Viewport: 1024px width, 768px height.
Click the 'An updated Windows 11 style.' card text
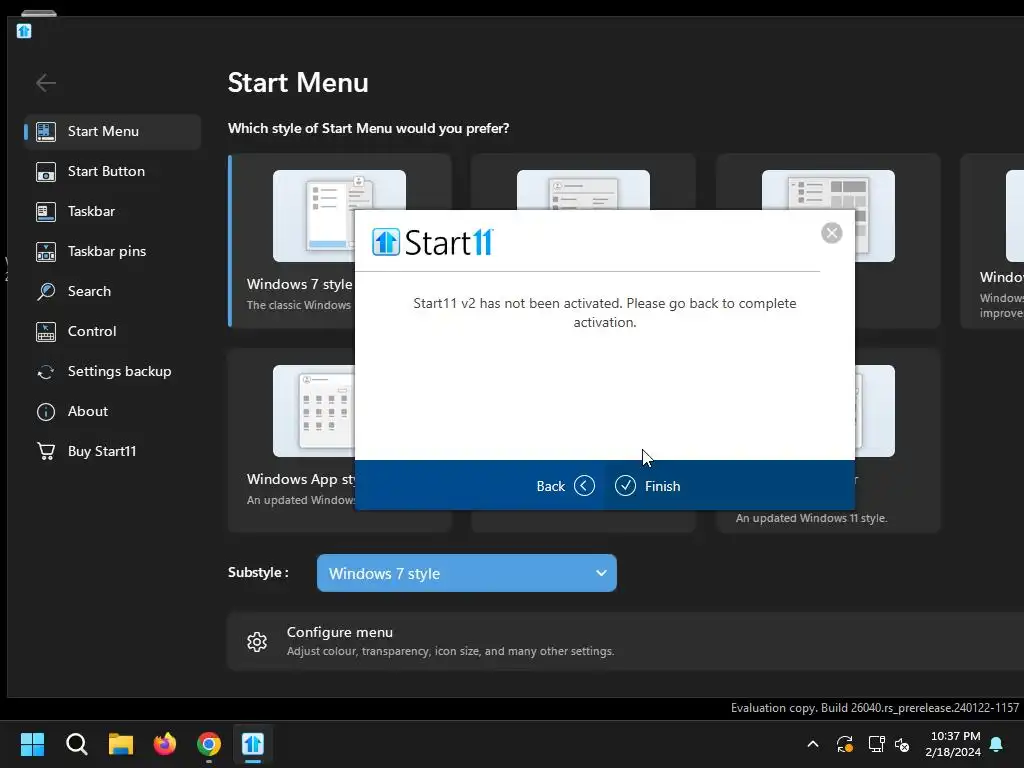coord(811,518)
